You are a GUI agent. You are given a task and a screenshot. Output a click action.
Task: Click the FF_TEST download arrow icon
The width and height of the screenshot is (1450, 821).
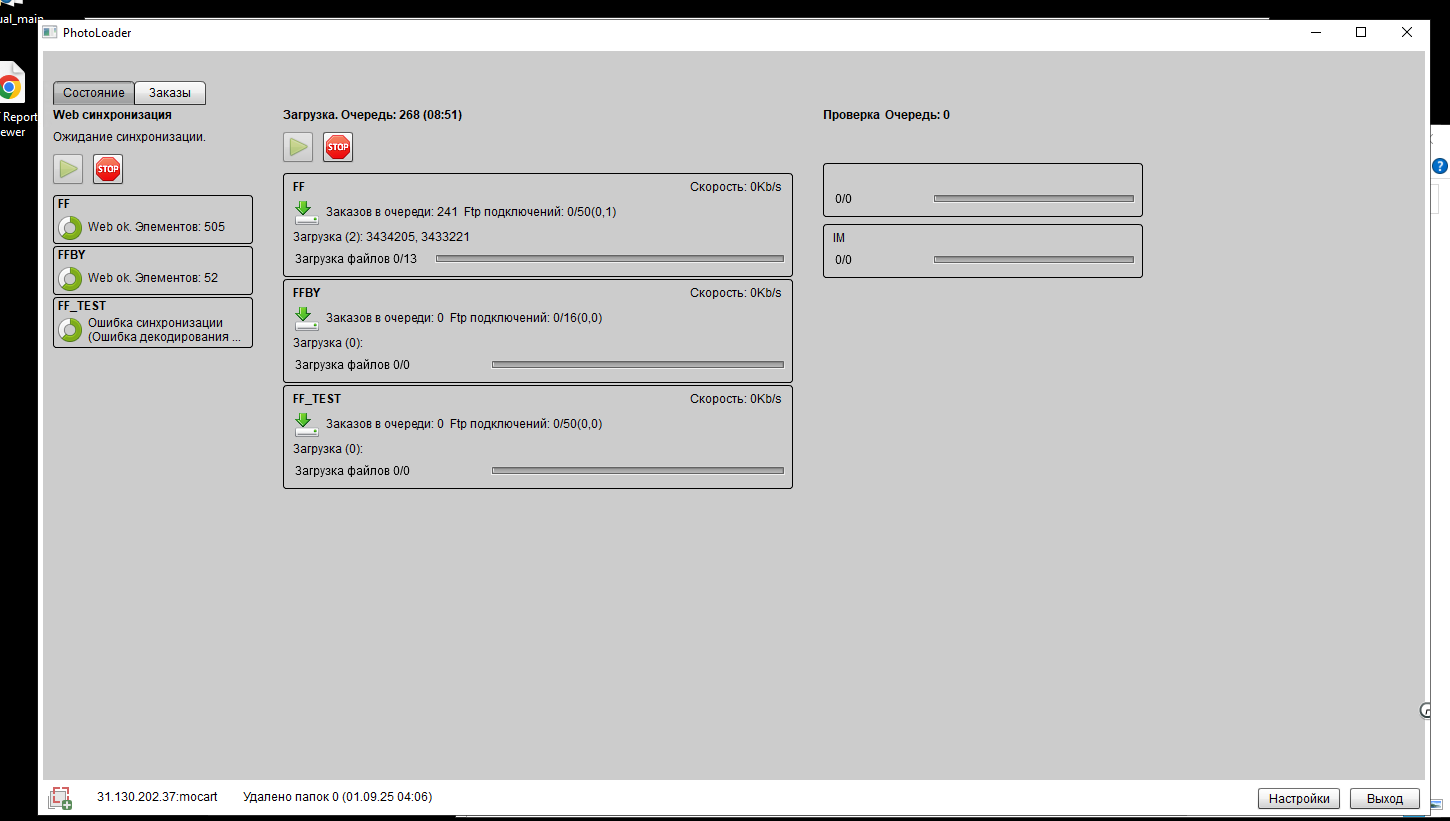[306, 424]
